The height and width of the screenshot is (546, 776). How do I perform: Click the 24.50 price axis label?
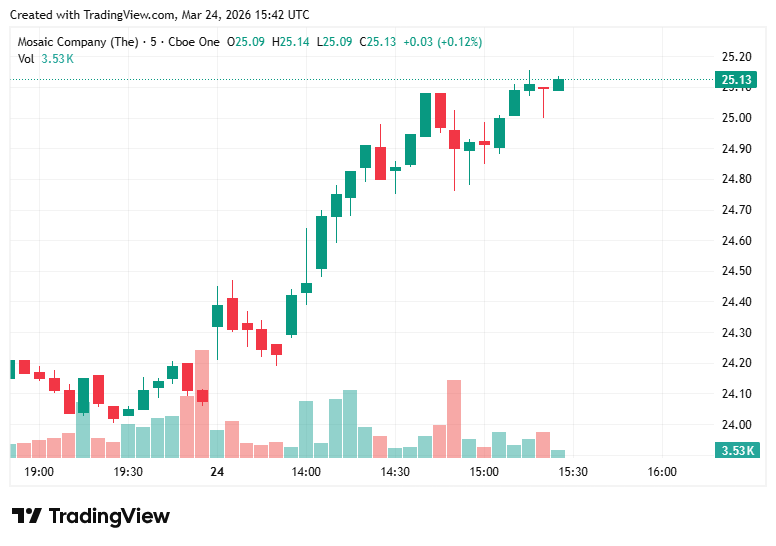coord(736,271)
